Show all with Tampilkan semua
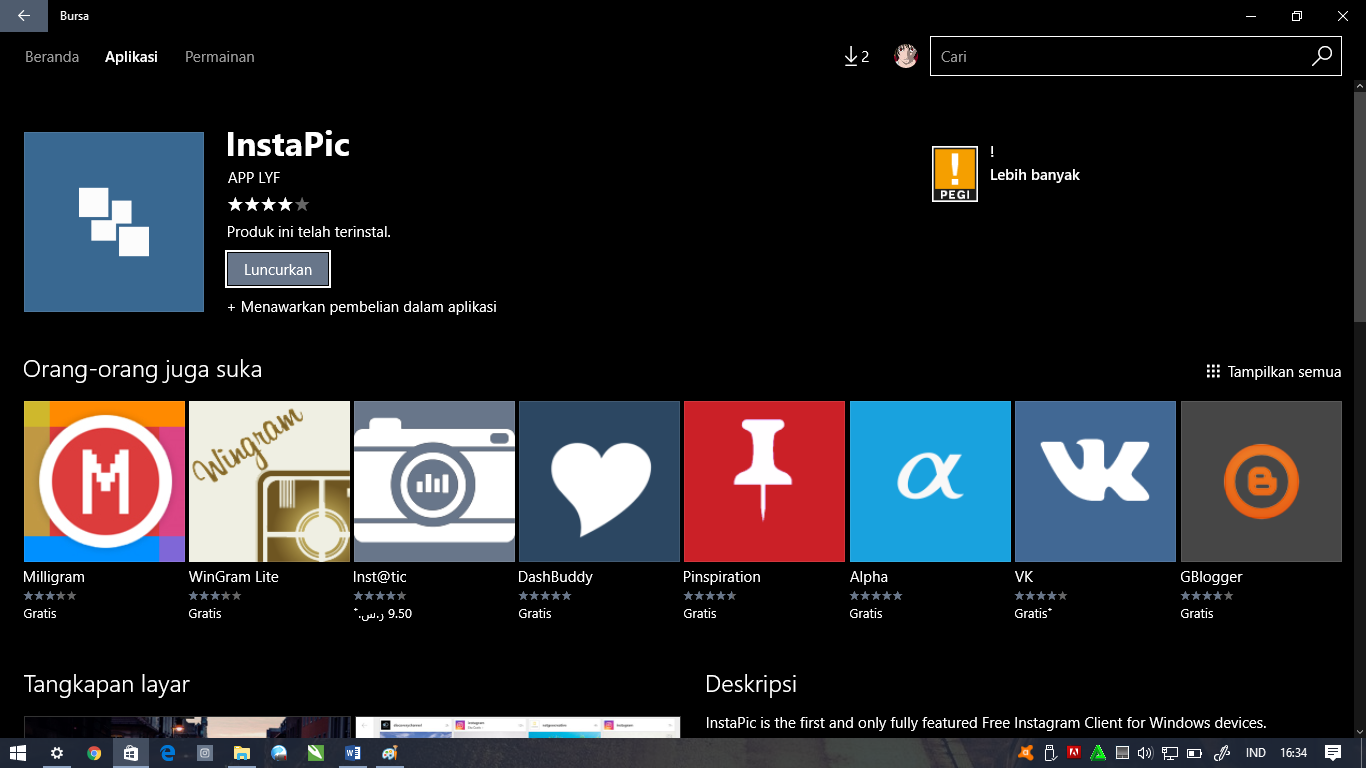Image resolution: width=1366 pixels, height=768 pixels. coord(1273,372)
